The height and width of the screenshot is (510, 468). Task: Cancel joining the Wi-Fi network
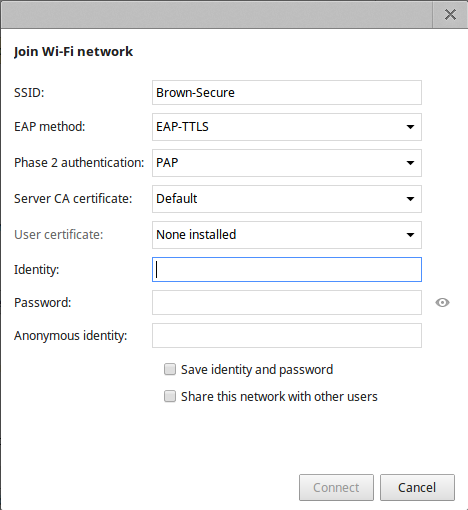pyautogui.click(x=417, y=487)
